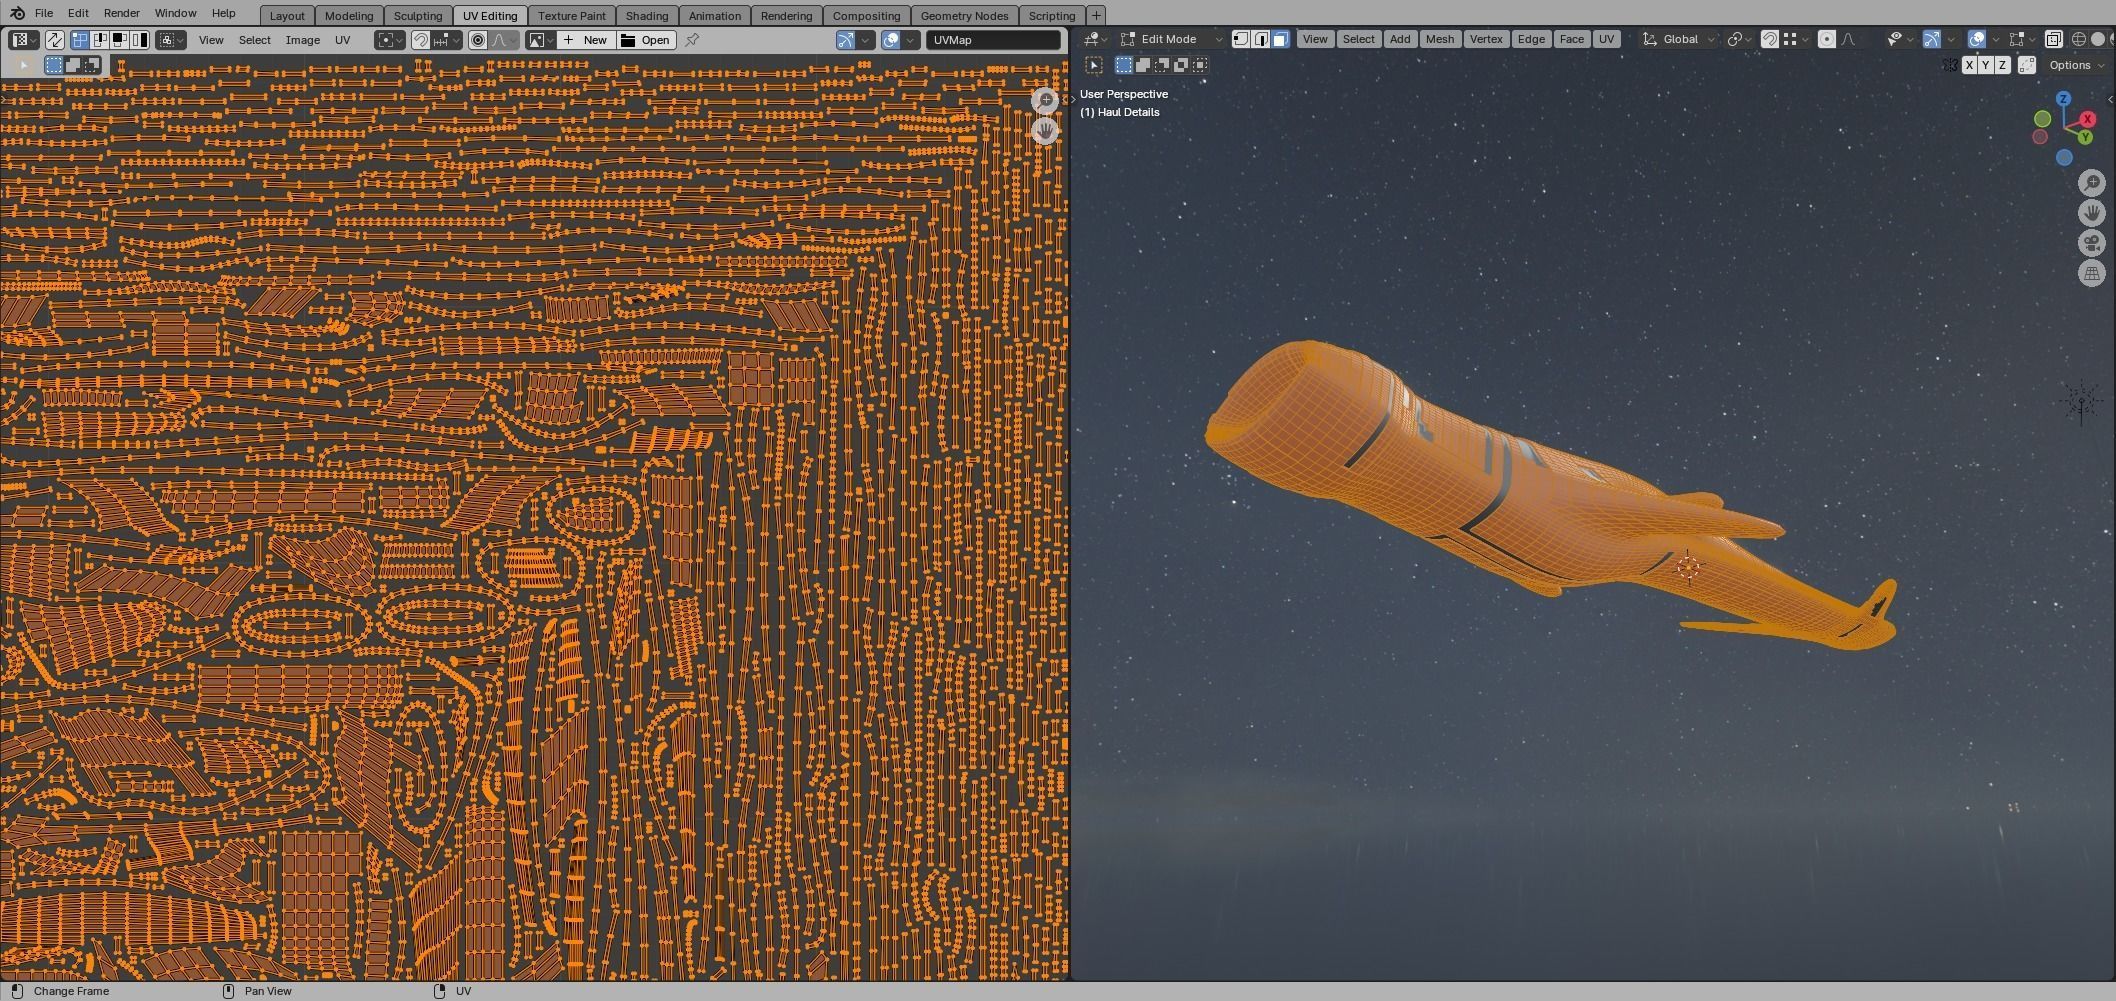Click UV editor pan hand gizmo
The width and height of the screenshot is (2116, 1001).
click(1045, 130)
